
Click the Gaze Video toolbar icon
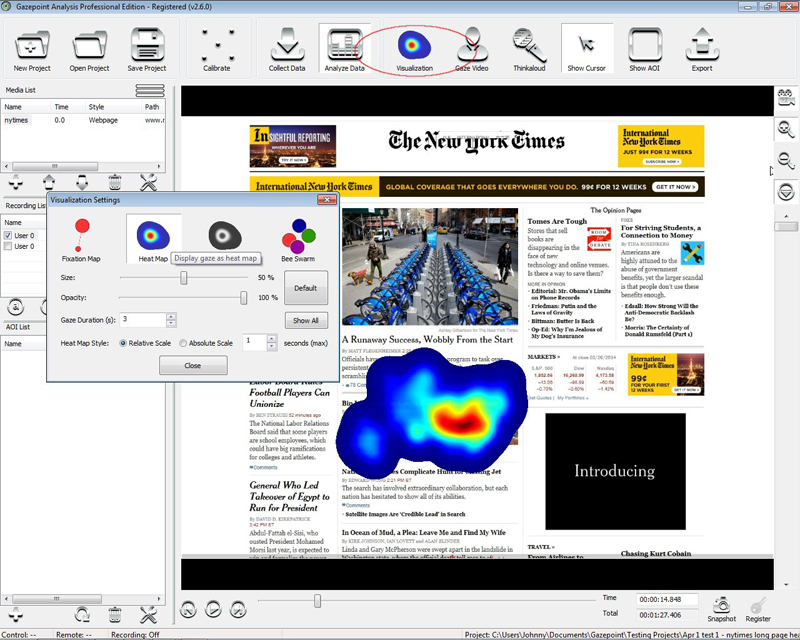coord(472,50)
